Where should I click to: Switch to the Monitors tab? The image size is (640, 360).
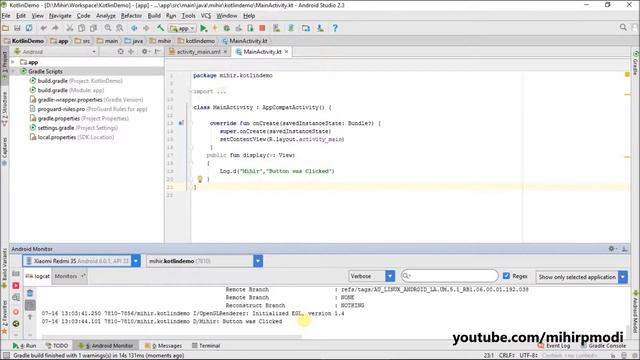pos(70,276)
